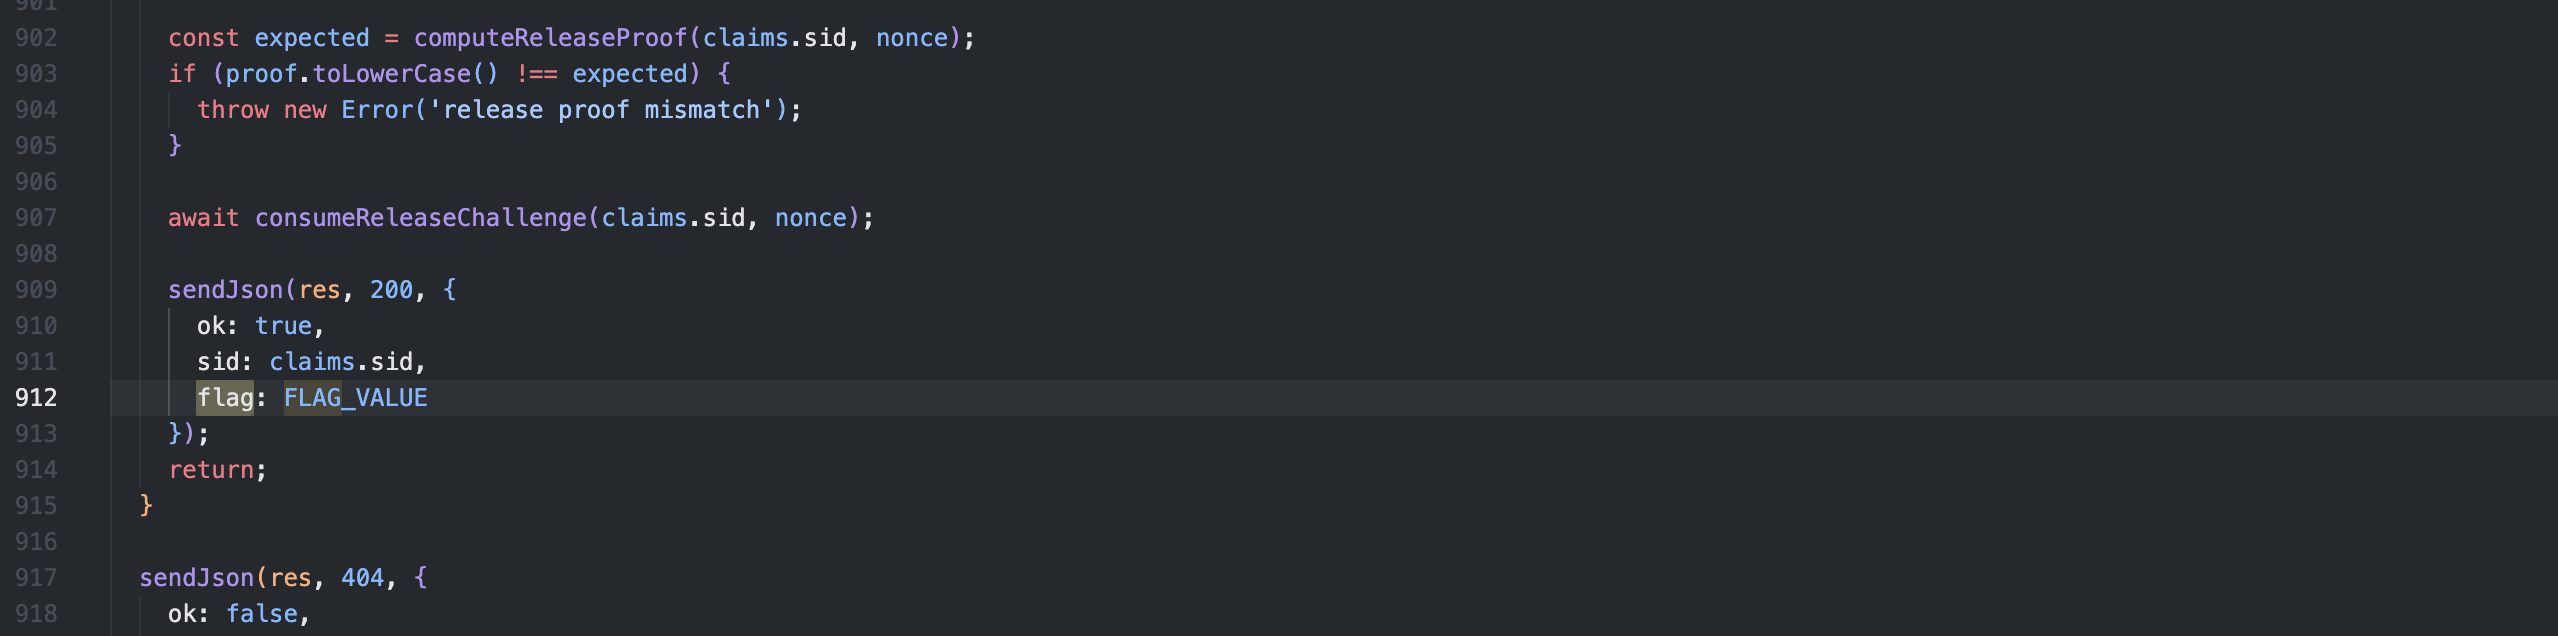This screenshot has width=2558, height=636.
Task: Click the 200 status code in sendJson
Action: coord(391,290)
